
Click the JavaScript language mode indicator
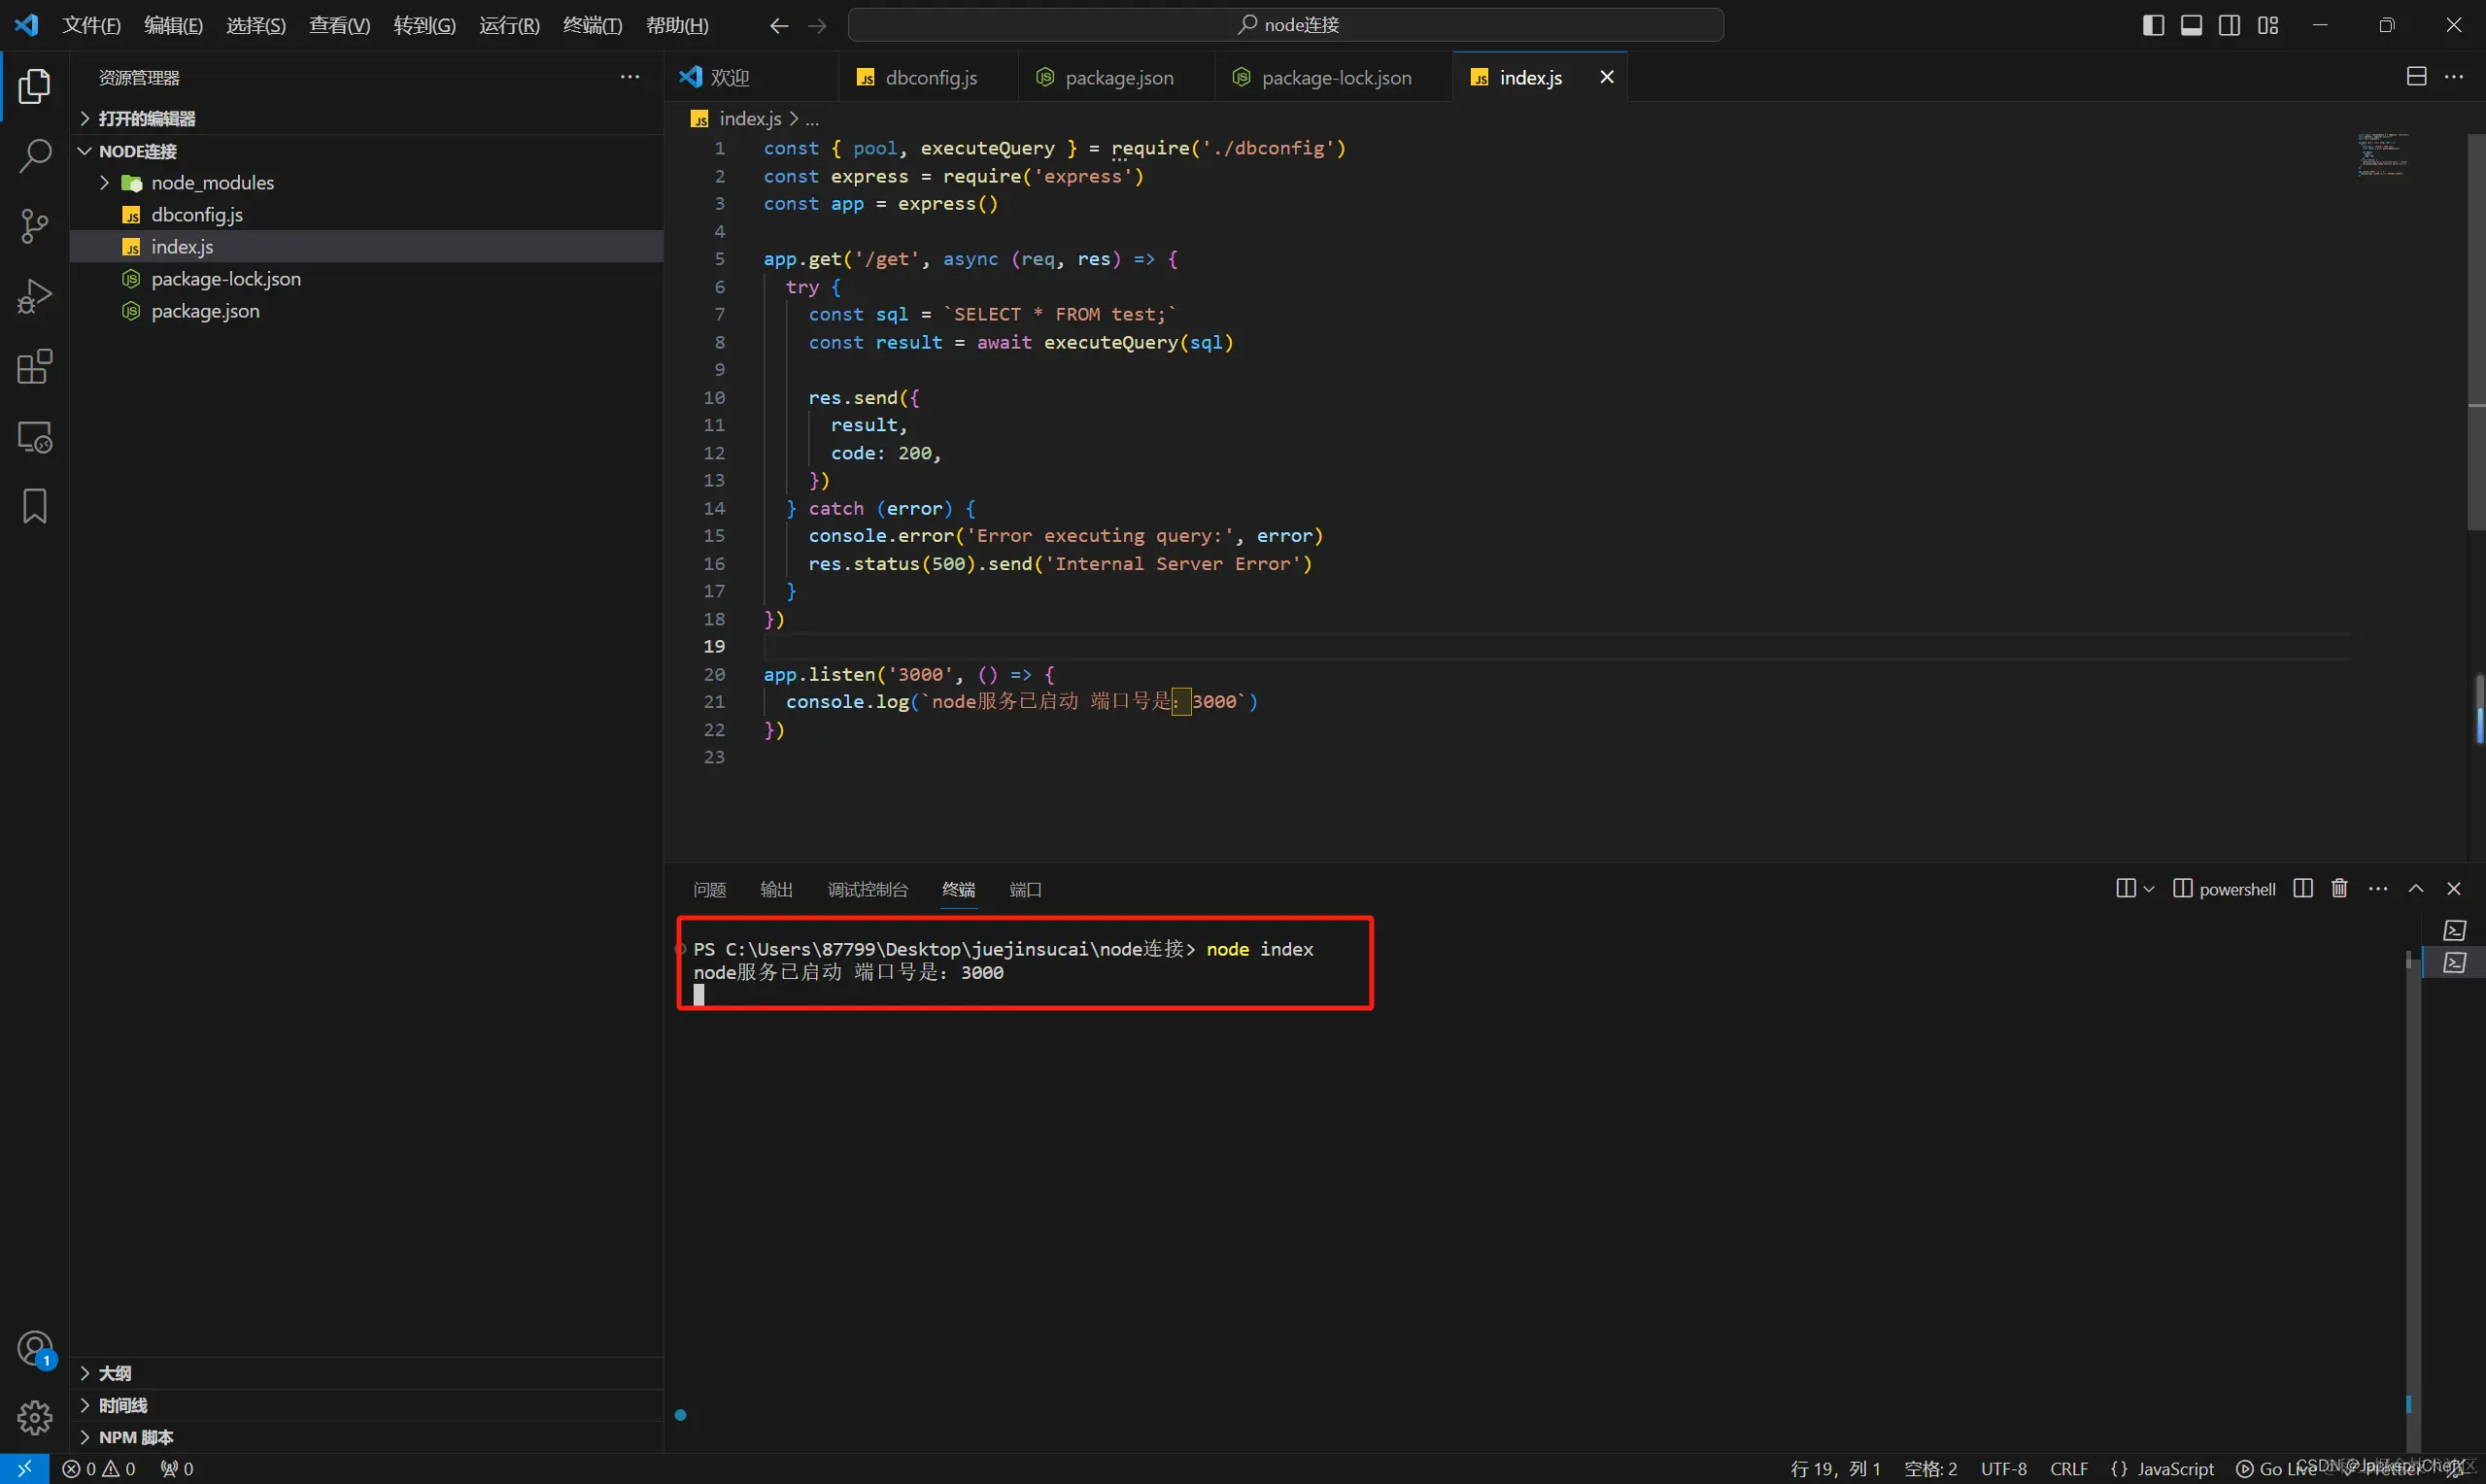click(2174, 1468)
